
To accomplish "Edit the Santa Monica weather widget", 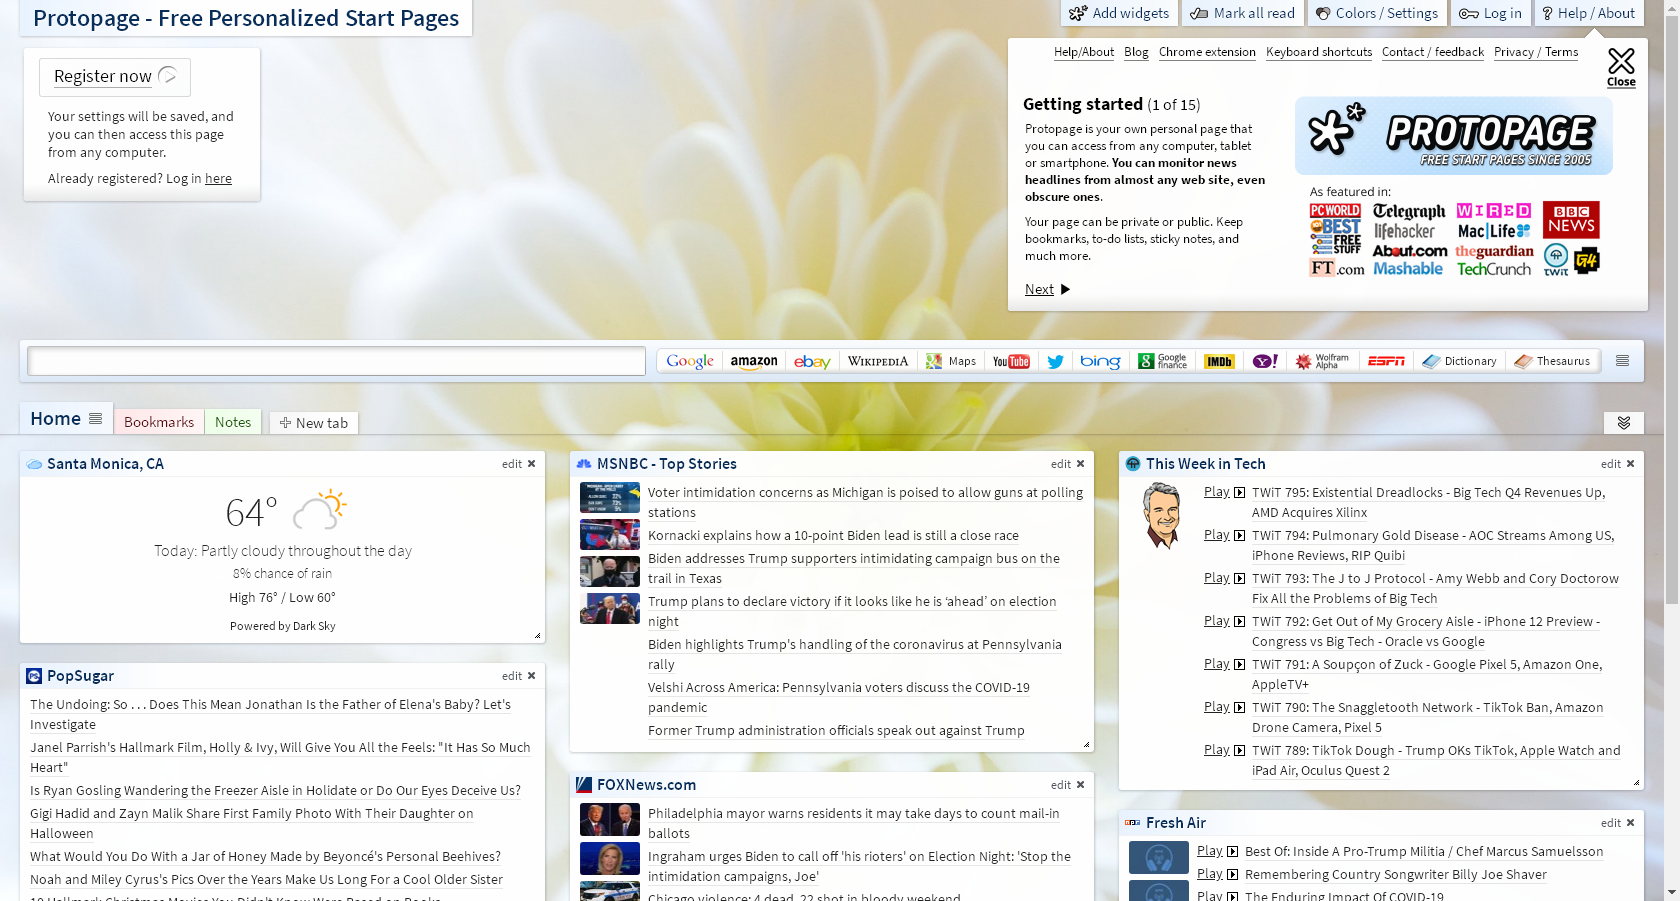I will (511, 464).
